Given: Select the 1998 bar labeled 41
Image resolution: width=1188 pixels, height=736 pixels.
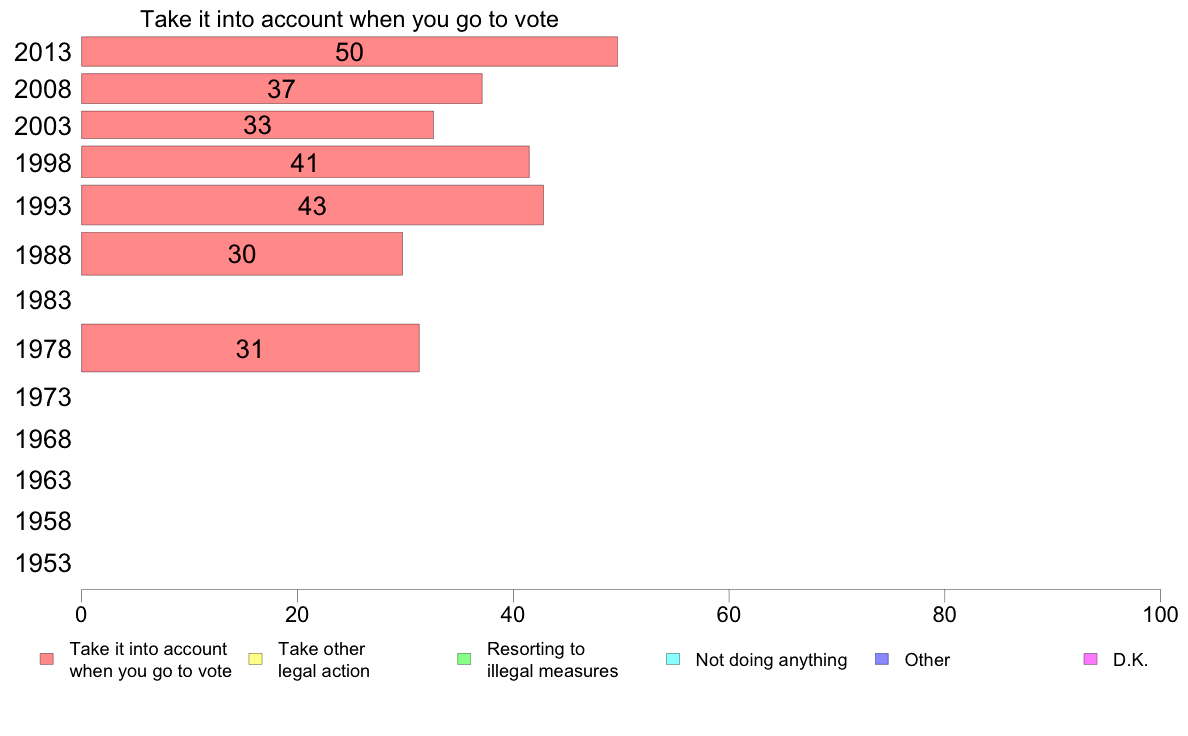Looking at the screenshot, I should coord(305,162).
